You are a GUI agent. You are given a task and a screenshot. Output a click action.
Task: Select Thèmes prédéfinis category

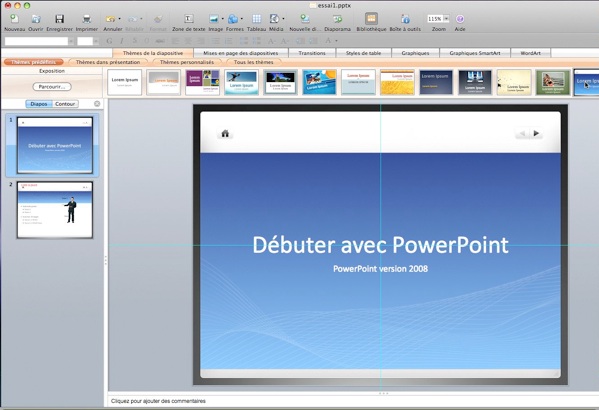tap(33, 62)
